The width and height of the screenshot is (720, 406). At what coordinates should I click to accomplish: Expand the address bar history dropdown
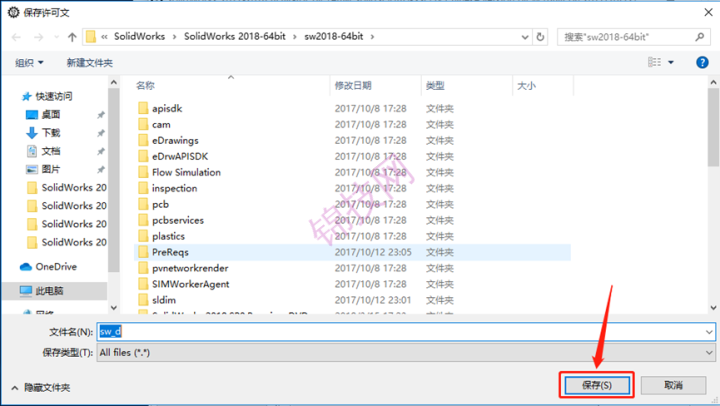[x=525, y=37]
